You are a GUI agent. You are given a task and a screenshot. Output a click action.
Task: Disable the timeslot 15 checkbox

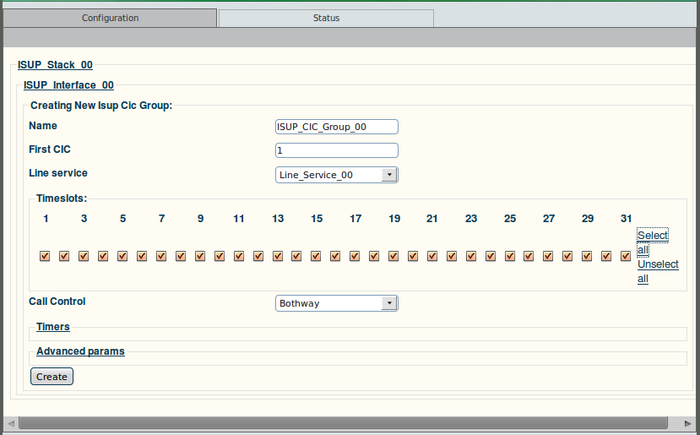(x=316, y=256)
